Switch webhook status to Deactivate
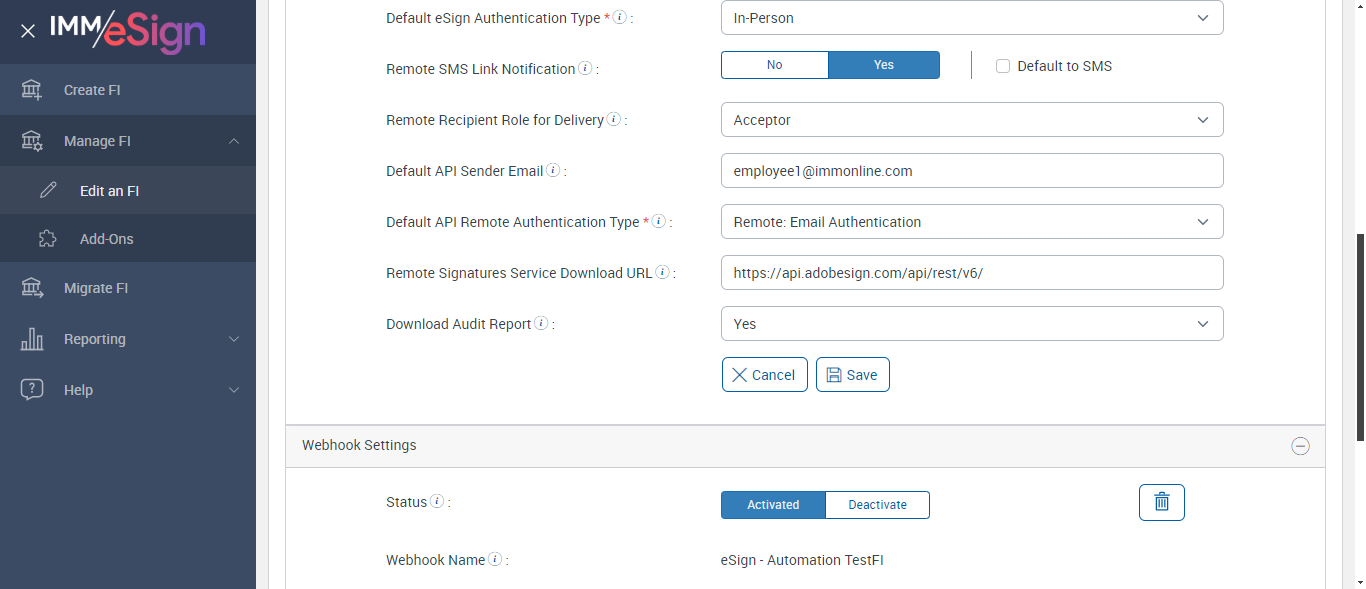This screenshot has width=1366, height=589. point(877,505)
